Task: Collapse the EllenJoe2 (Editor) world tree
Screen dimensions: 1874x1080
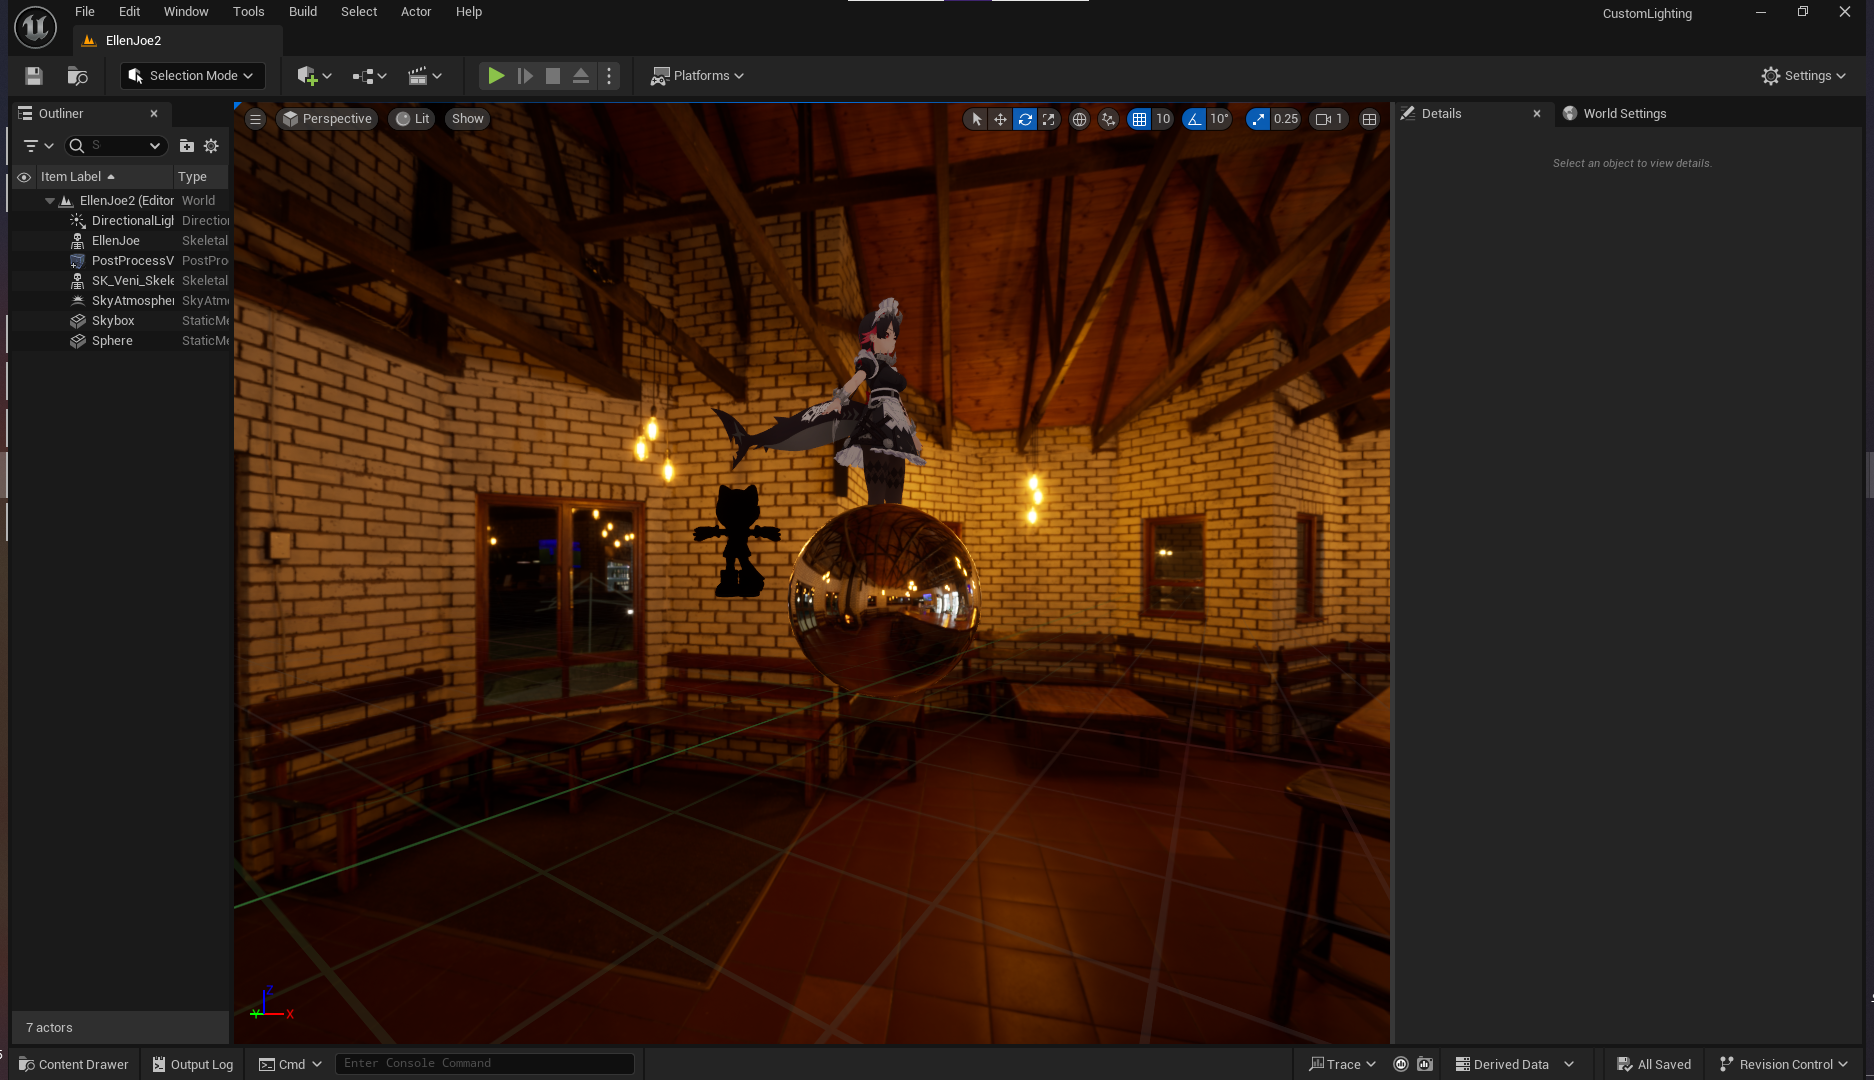Action: click(50, 201)
